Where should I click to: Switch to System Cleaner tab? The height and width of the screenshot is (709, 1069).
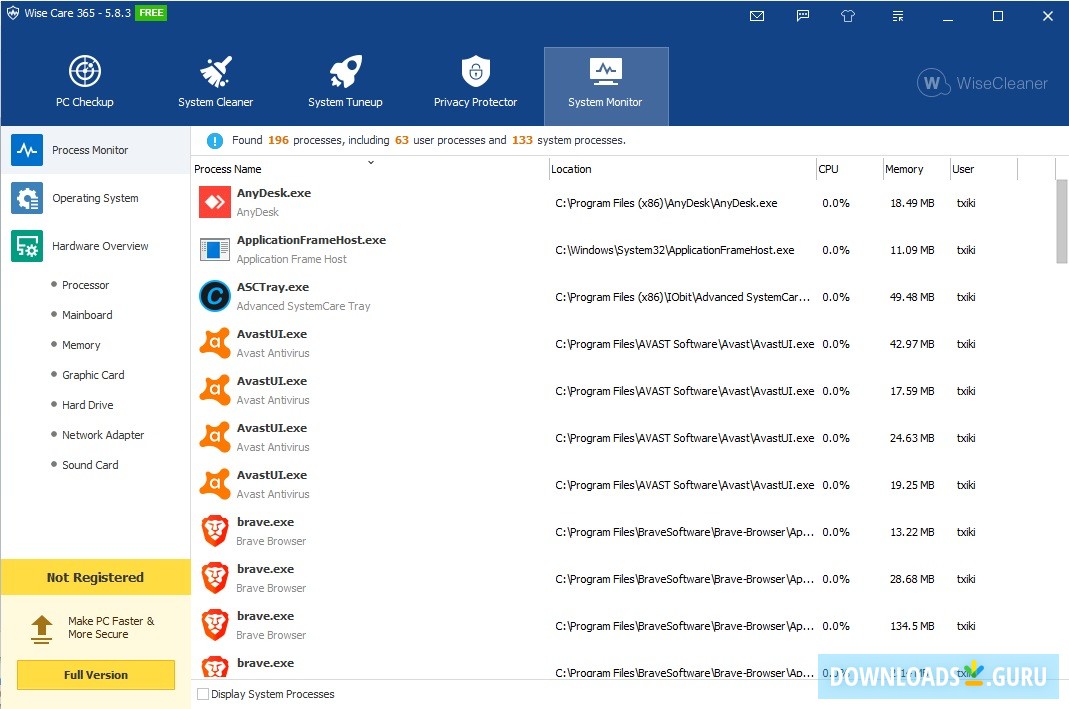215,82
